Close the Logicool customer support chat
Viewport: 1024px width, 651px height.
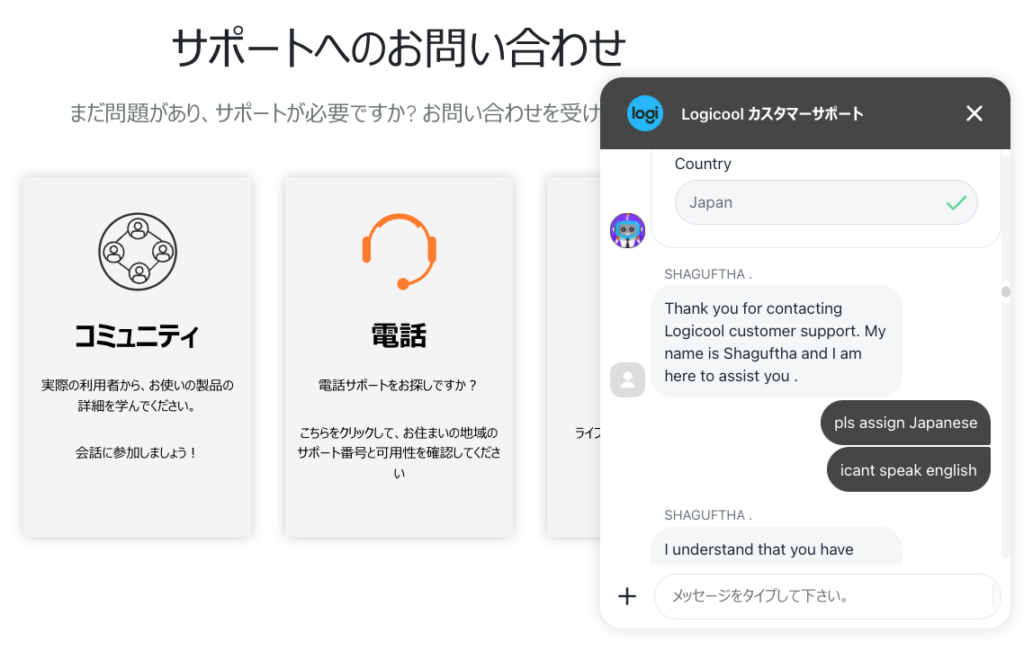click(x=974, y=114)
